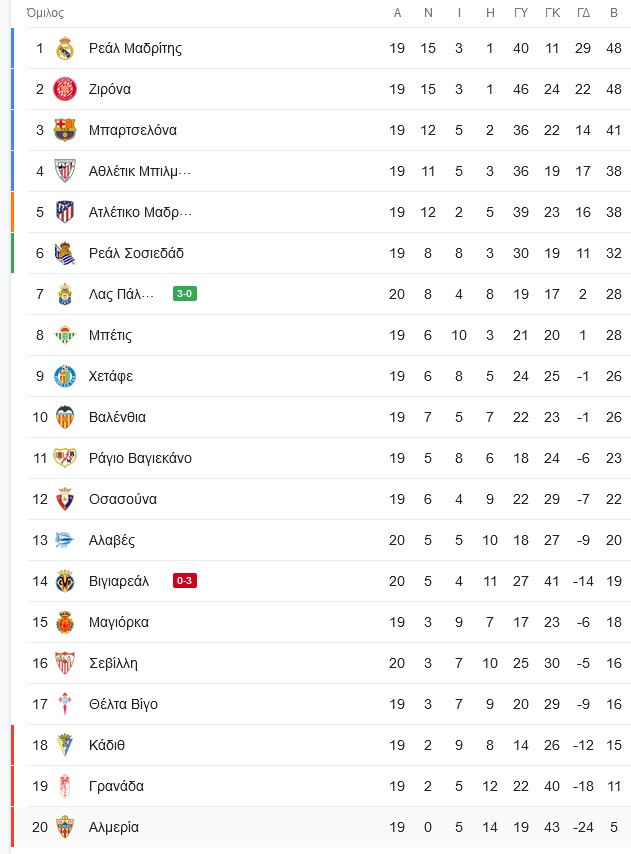Click the Valencia bat logo
631x854 pixels.
65,417
